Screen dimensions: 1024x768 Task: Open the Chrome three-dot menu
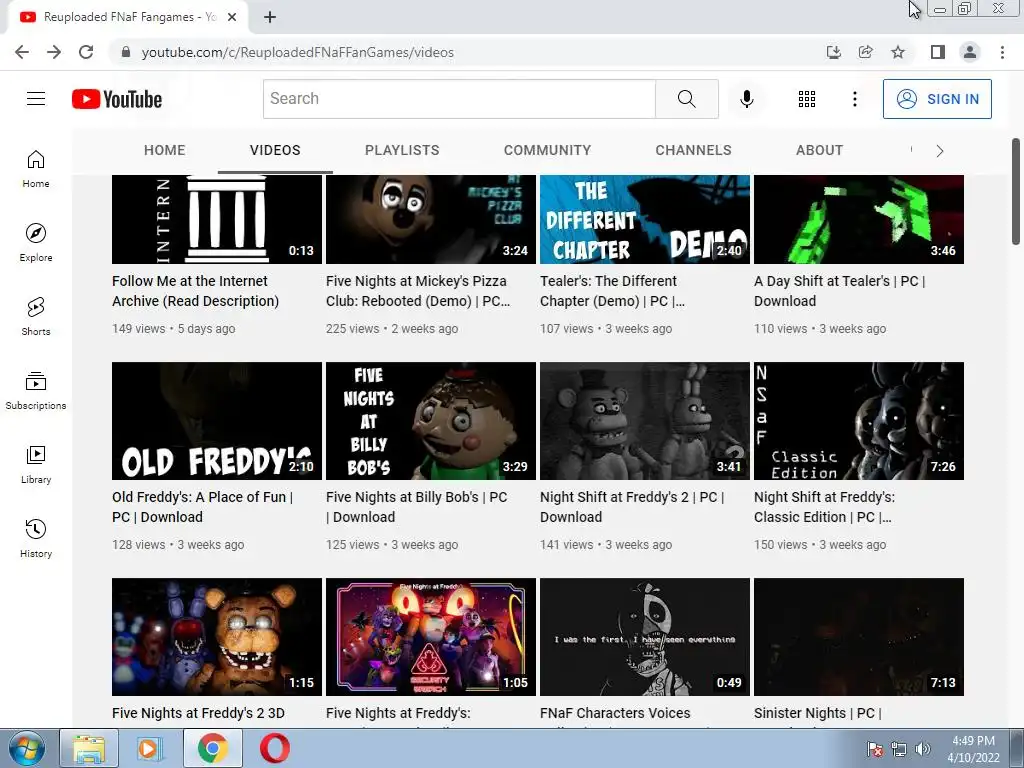pos(1002,52)
